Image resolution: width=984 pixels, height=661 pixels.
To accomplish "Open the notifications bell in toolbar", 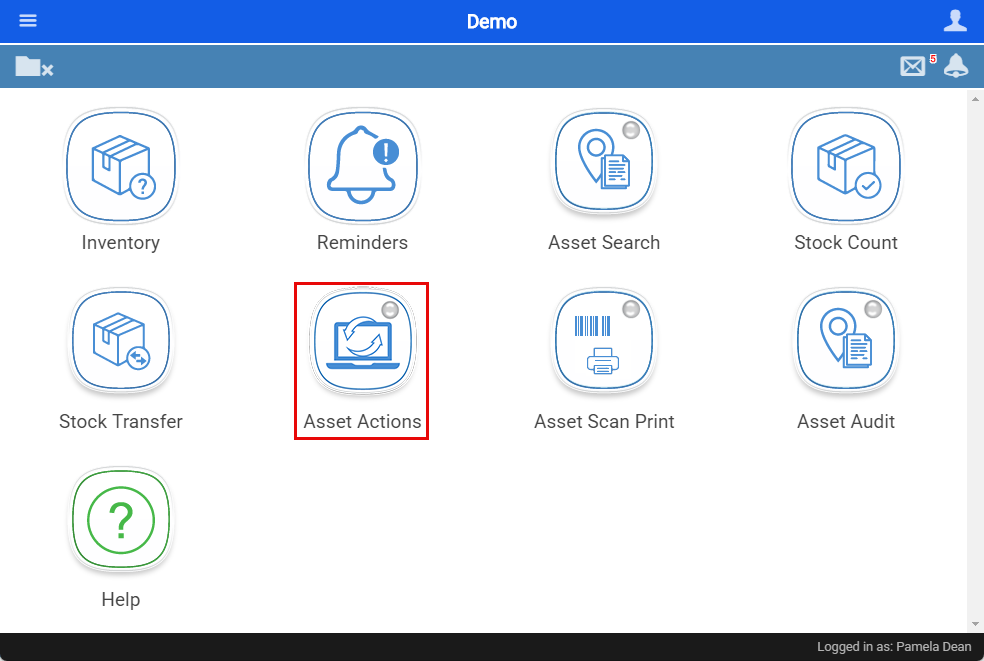I will click(956, 66).
